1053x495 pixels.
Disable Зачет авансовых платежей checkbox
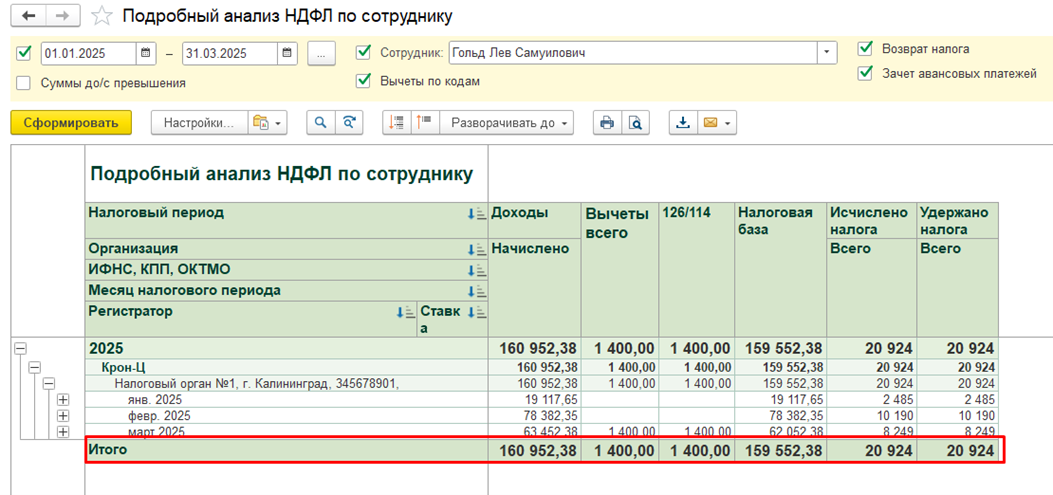(865, 73)
